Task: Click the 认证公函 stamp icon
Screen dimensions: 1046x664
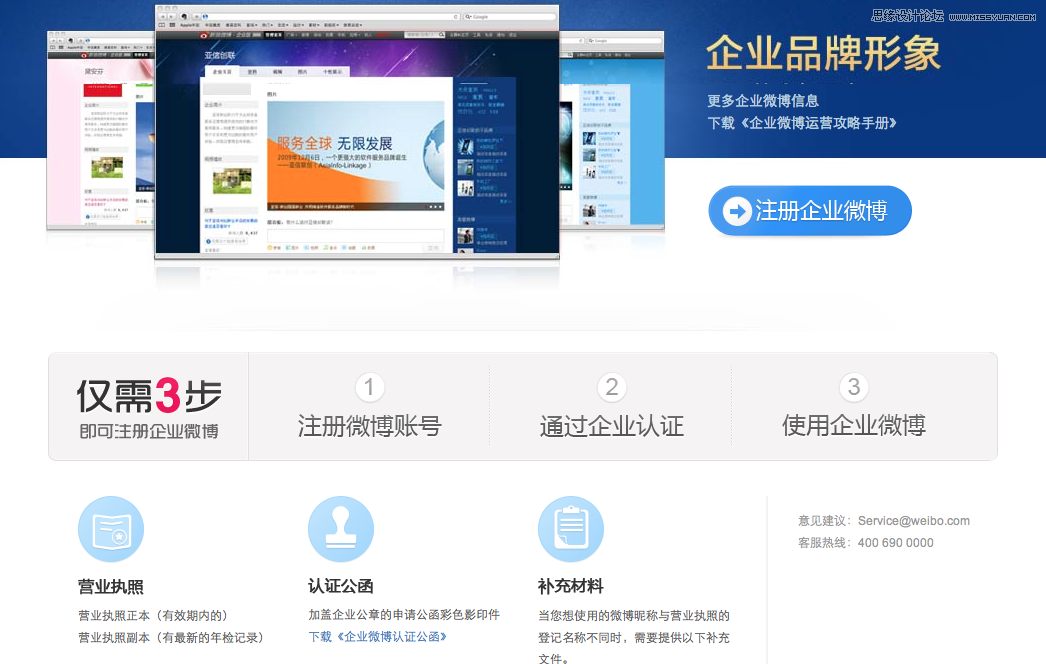Action: point(340,529)
